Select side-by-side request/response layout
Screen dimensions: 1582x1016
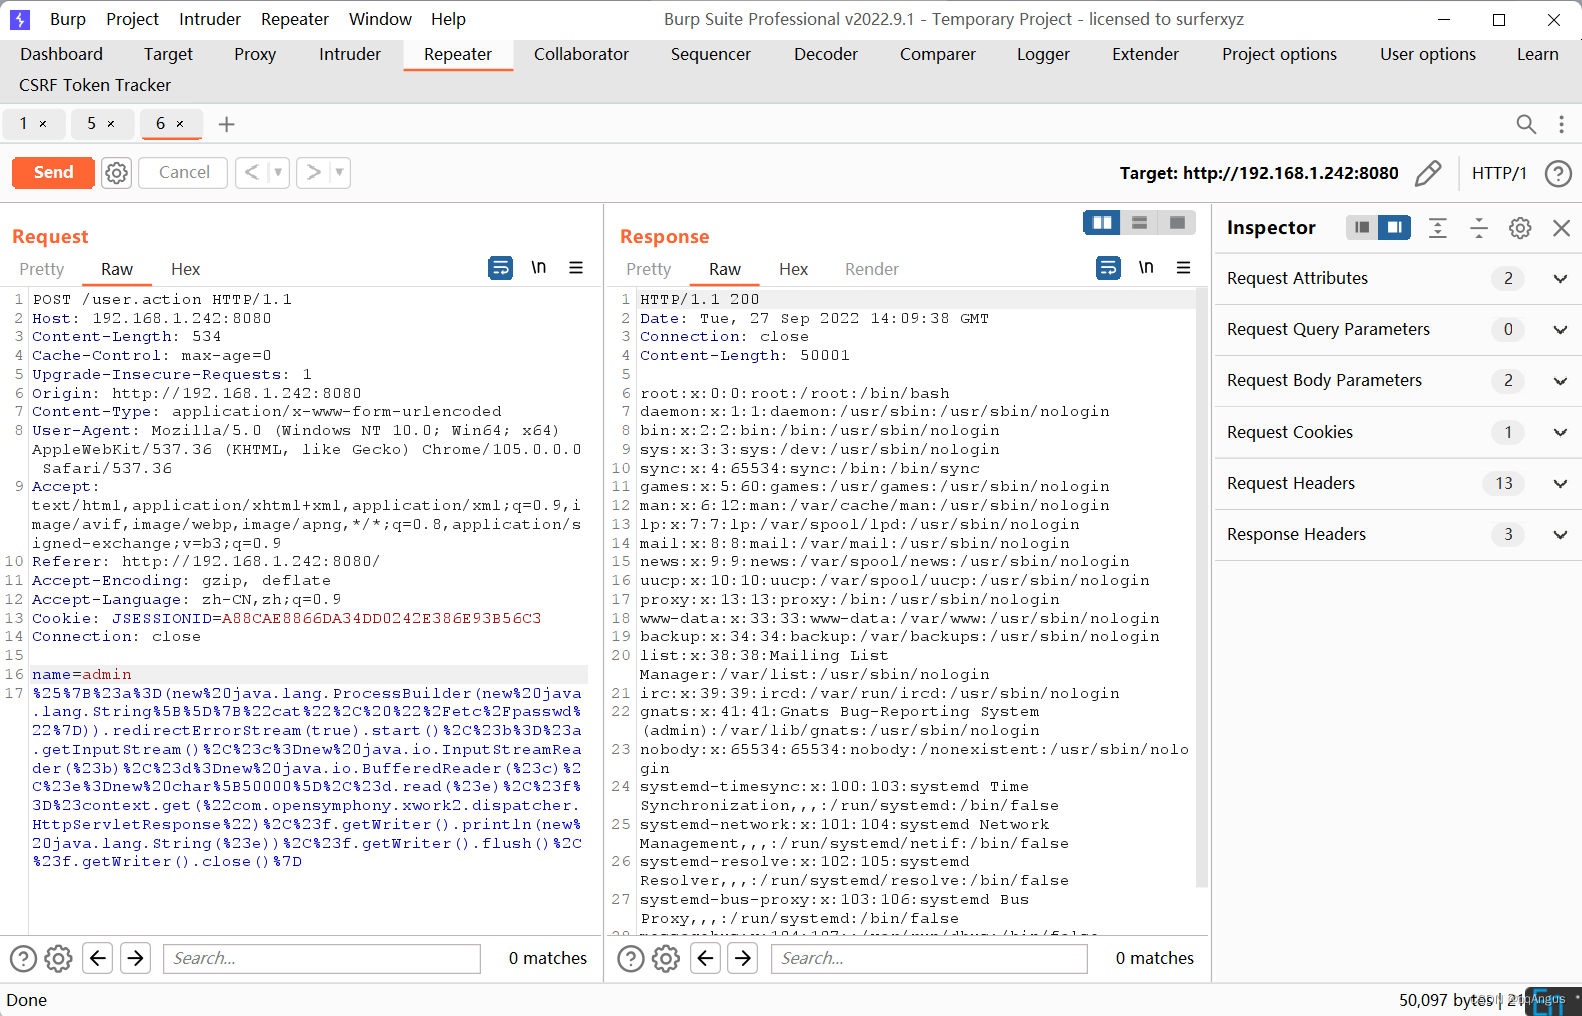pos(1102,222)
